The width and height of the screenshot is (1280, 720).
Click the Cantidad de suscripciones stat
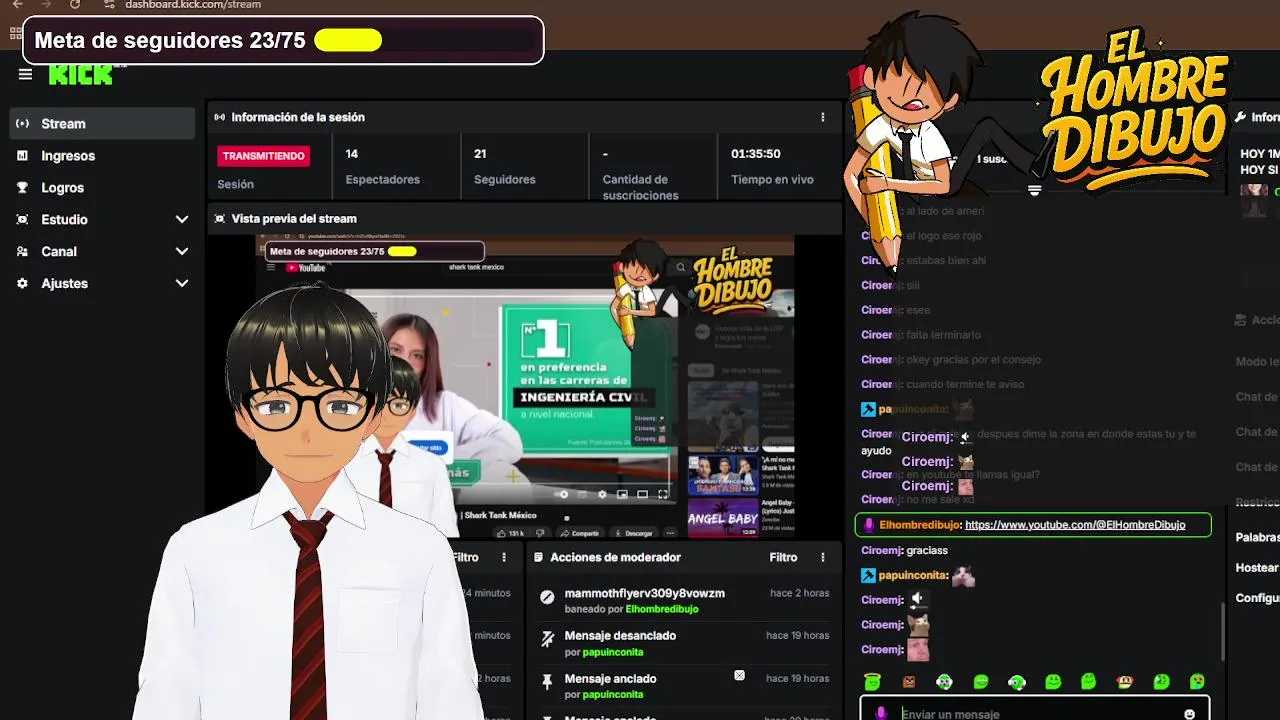(x=641, y=174)
